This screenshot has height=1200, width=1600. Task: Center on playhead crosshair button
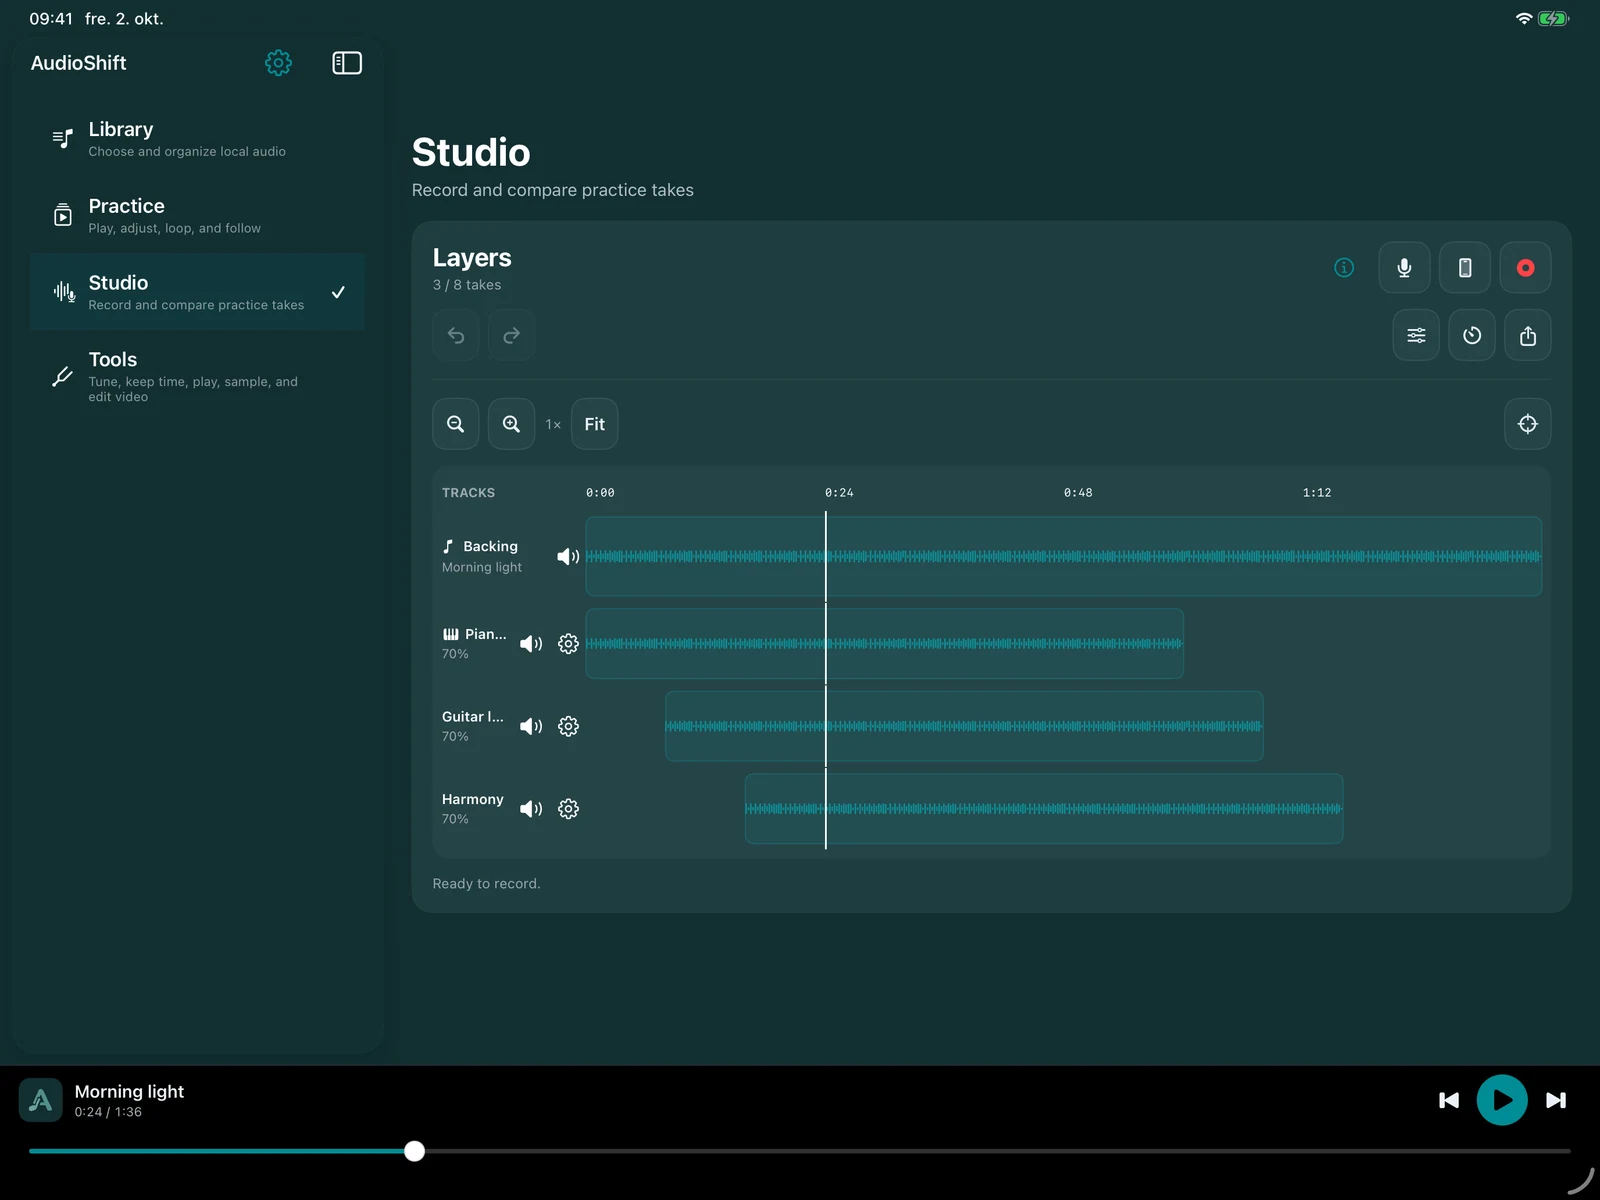coord(1528,424)
